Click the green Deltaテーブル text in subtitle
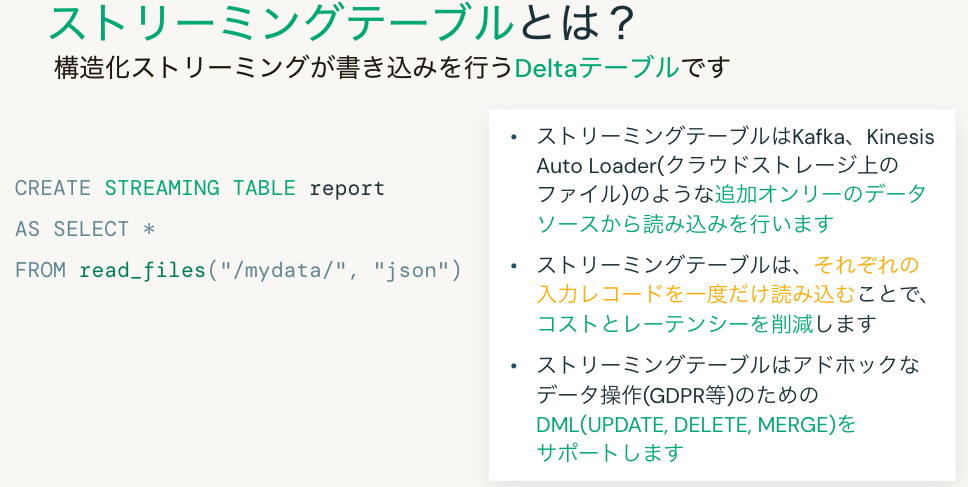Image resolution: width=968 pixels, height=487 pixels. pos(597,68)
